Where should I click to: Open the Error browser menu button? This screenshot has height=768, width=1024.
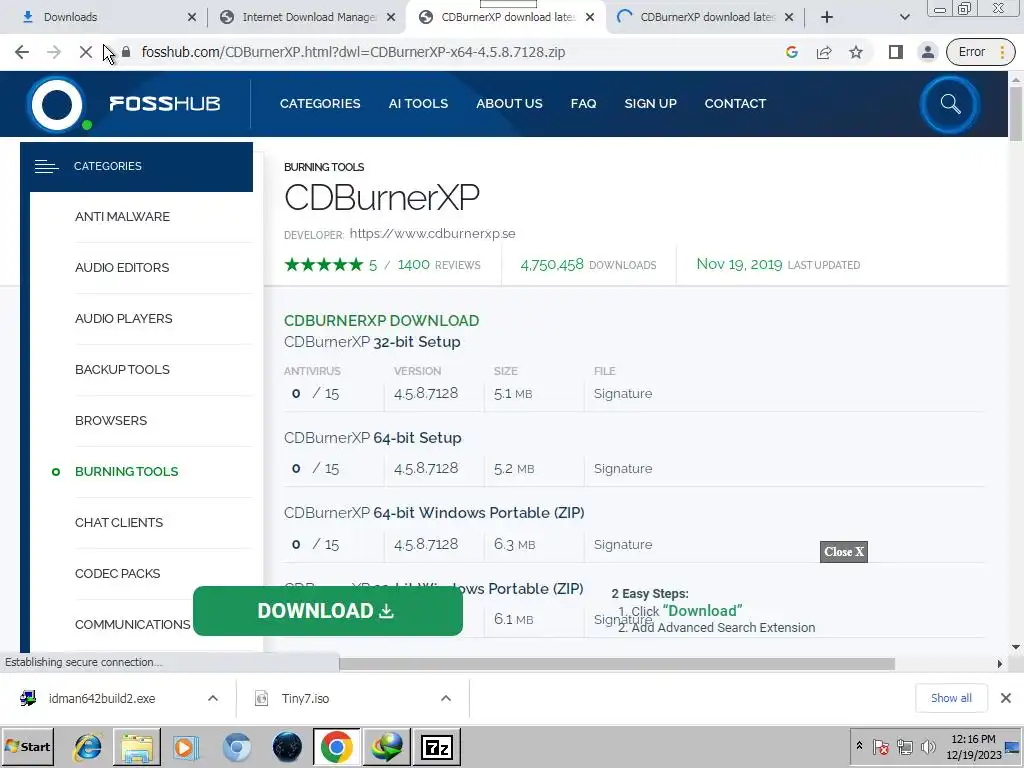pos(980,52)
